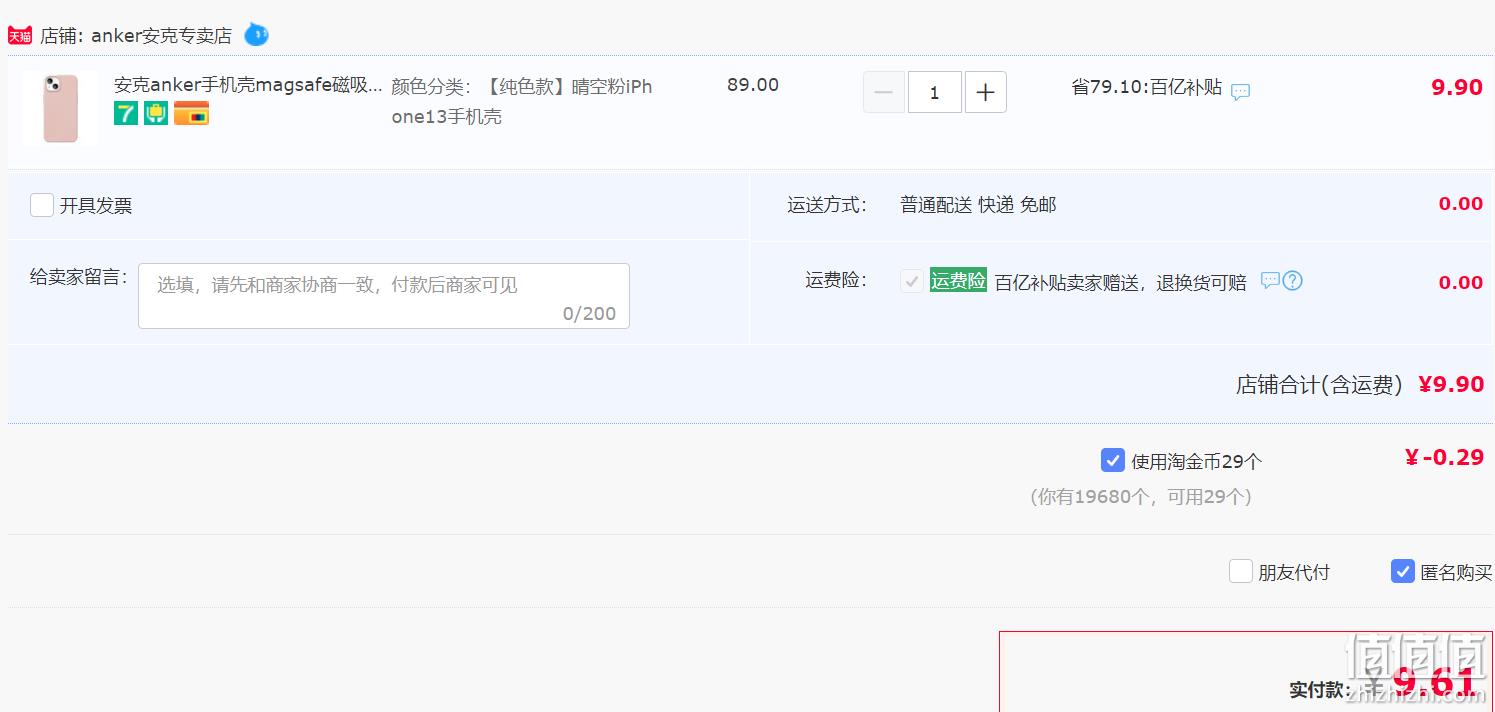The width and height of the screenshot is (1495, 712).
Task: Check the 开具发票 checkbox
Action: click(x=42, y=205)
